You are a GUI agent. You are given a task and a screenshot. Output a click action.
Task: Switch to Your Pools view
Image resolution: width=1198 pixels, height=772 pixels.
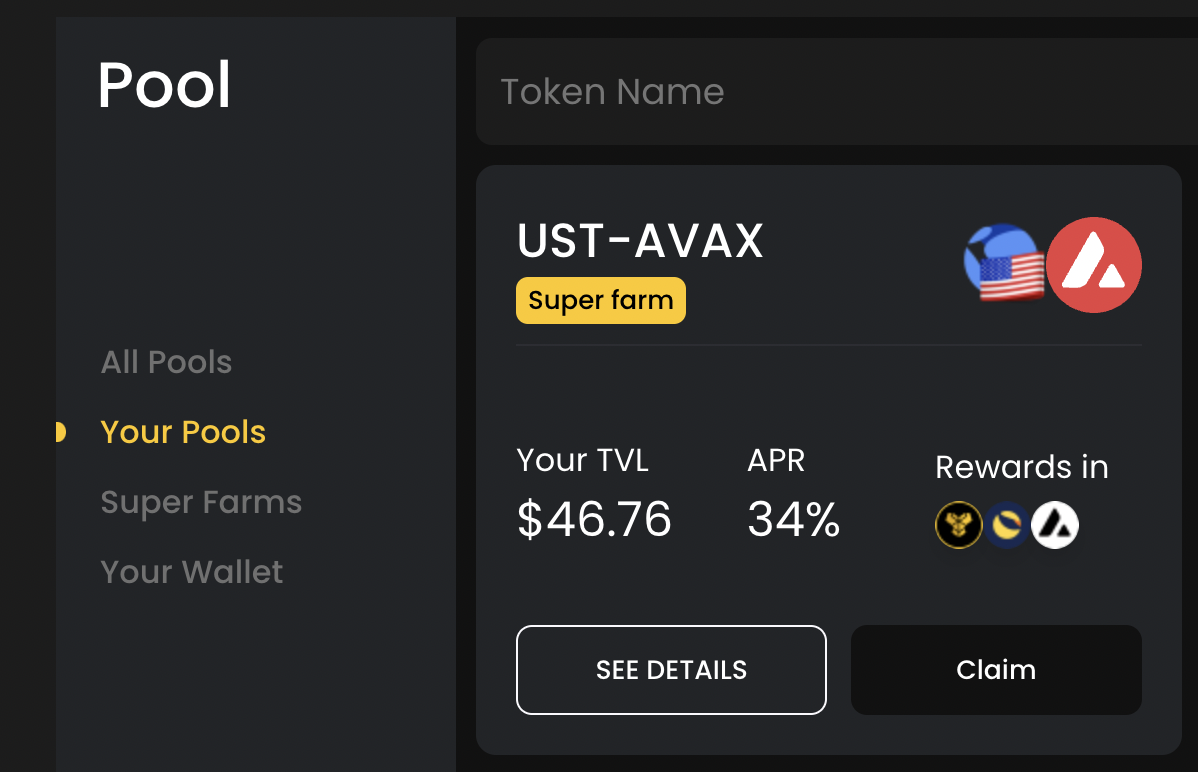coord(183,432)
